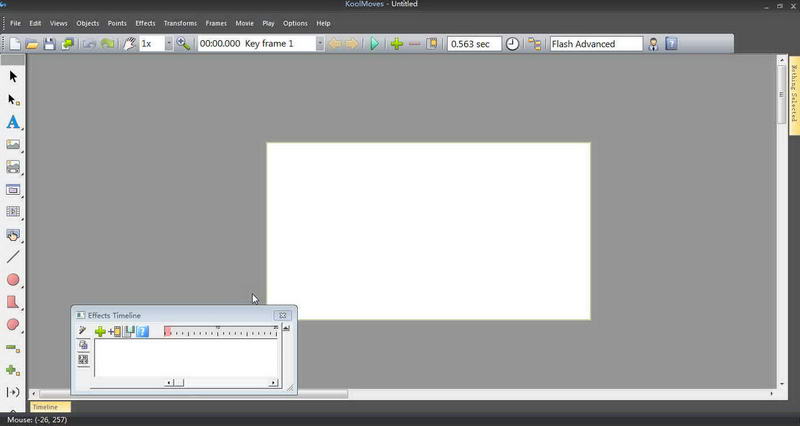800x426 pixels.
Task: Click the grayed Undo icon
Action: (x=89, y=44)
